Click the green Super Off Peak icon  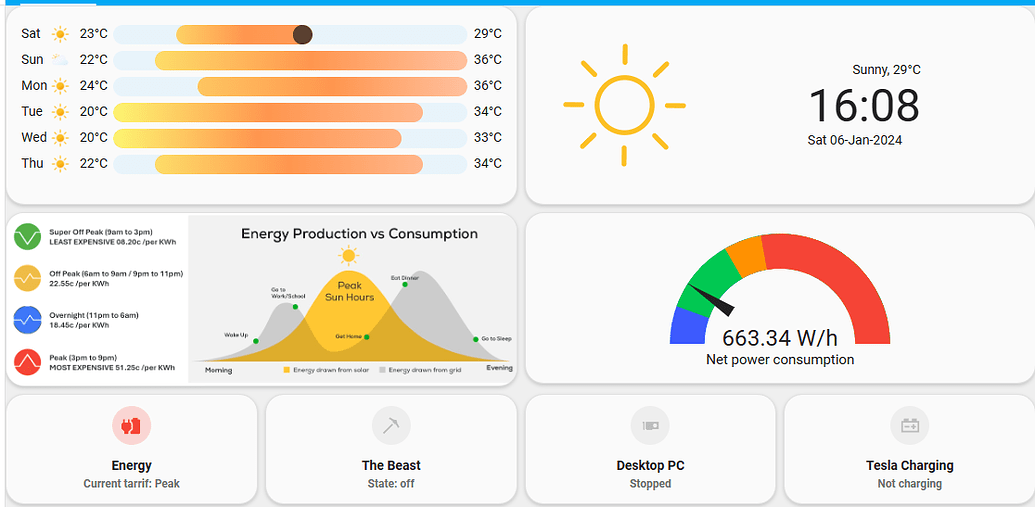tap(28, 237)
